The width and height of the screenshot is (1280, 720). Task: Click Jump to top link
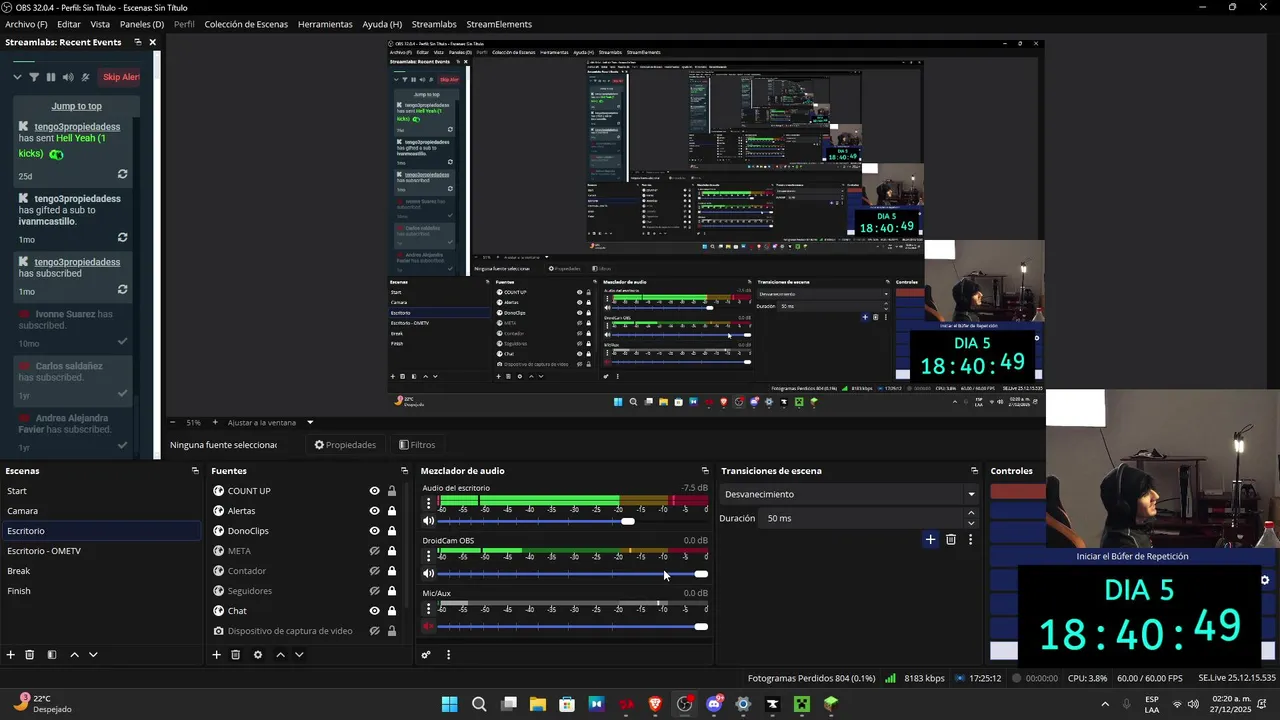(x=77, y=106)
